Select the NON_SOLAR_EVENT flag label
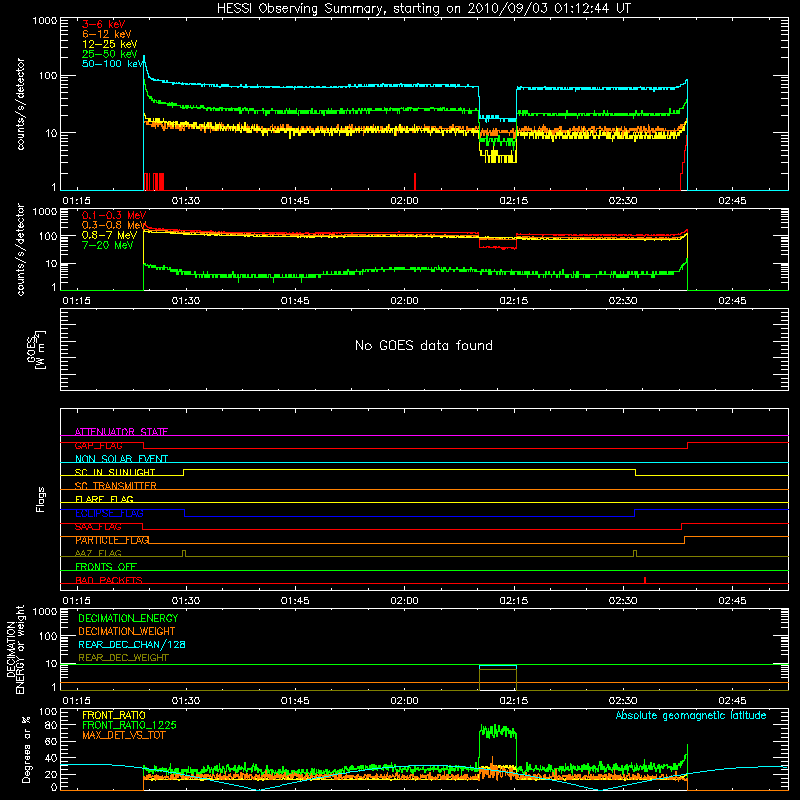Image resolution: width=800 pixels, height=800 pixels. pyautogui.click(x=121, y=459)
